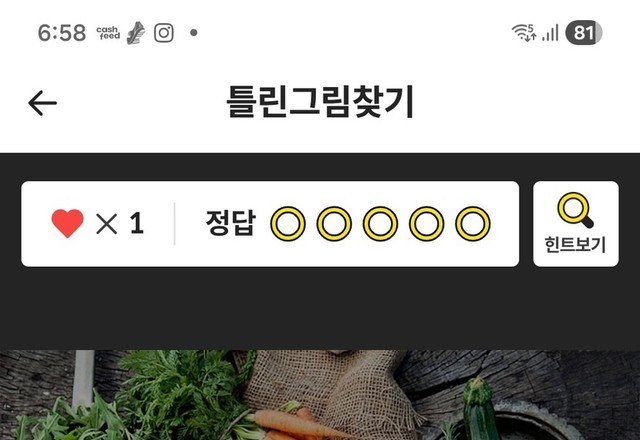Viewport: 640px width, 440px height.
Task: Tap the cash feed status bar icon
Action: tap(108, 33)
